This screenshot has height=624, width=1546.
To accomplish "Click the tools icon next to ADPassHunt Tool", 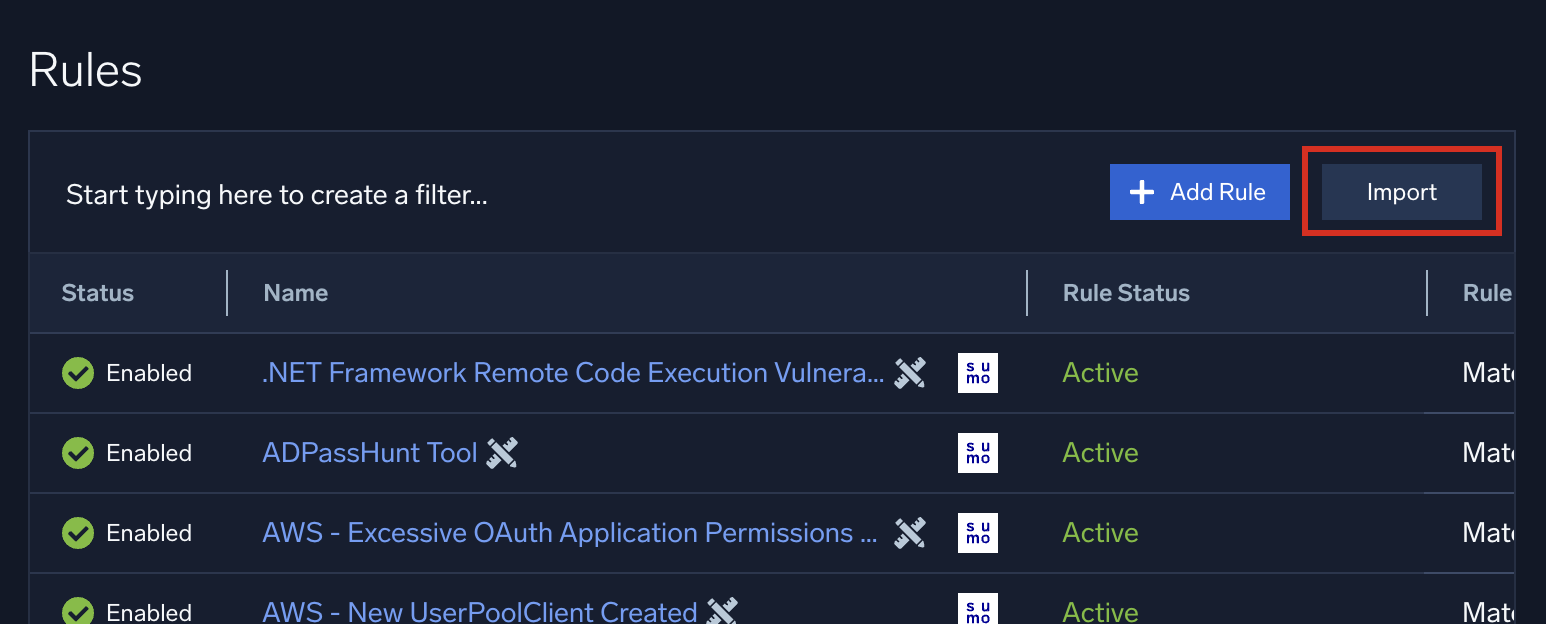I will (502, 453).
